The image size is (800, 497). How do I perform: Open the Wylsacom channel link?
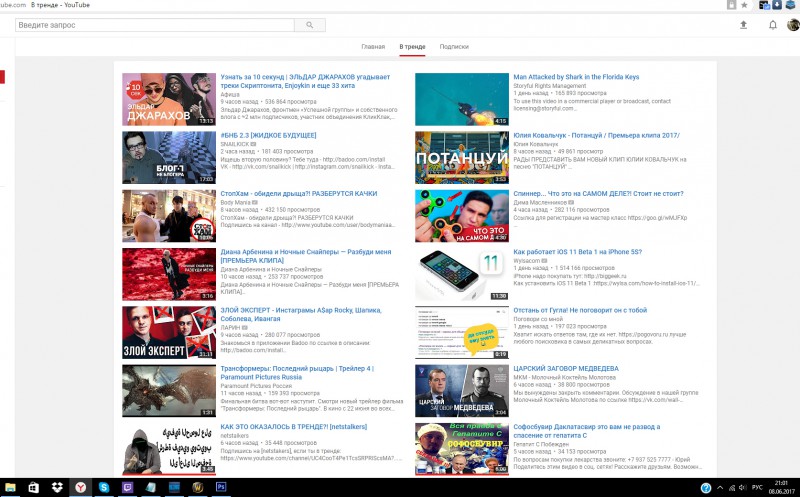click(x=527, y=261)
